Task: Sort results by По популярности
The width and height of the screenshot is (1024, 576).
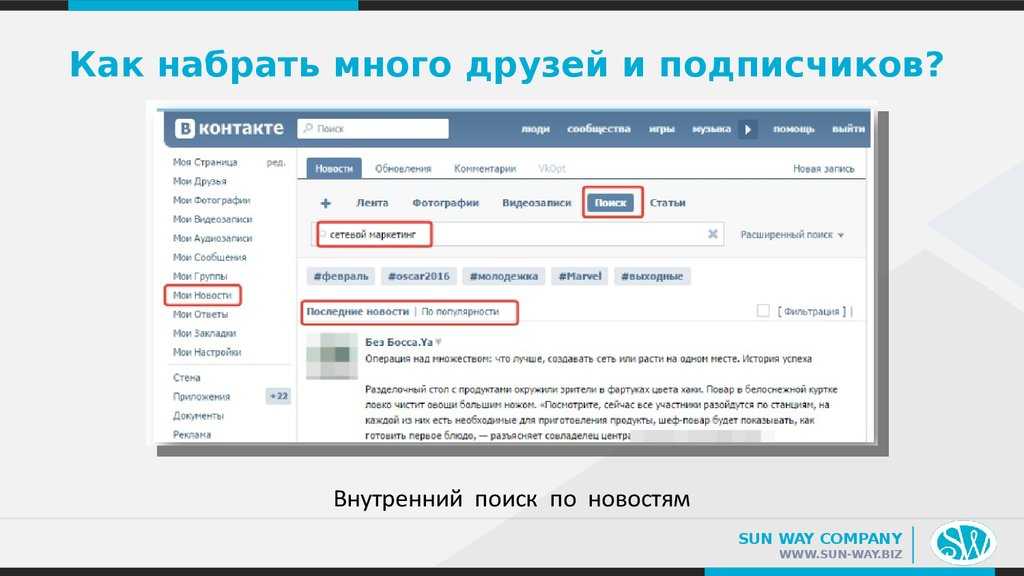Action: click(460, 311)
